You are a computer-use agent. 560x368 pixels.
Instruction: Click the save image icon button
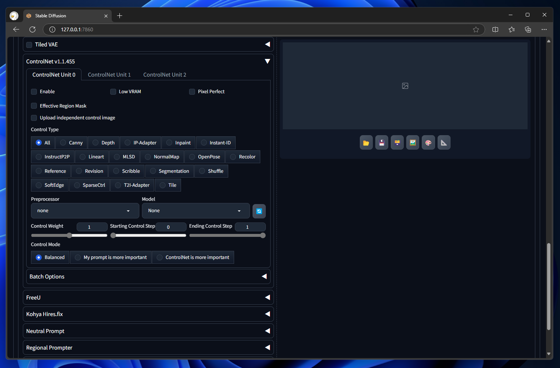coord(382,143)
